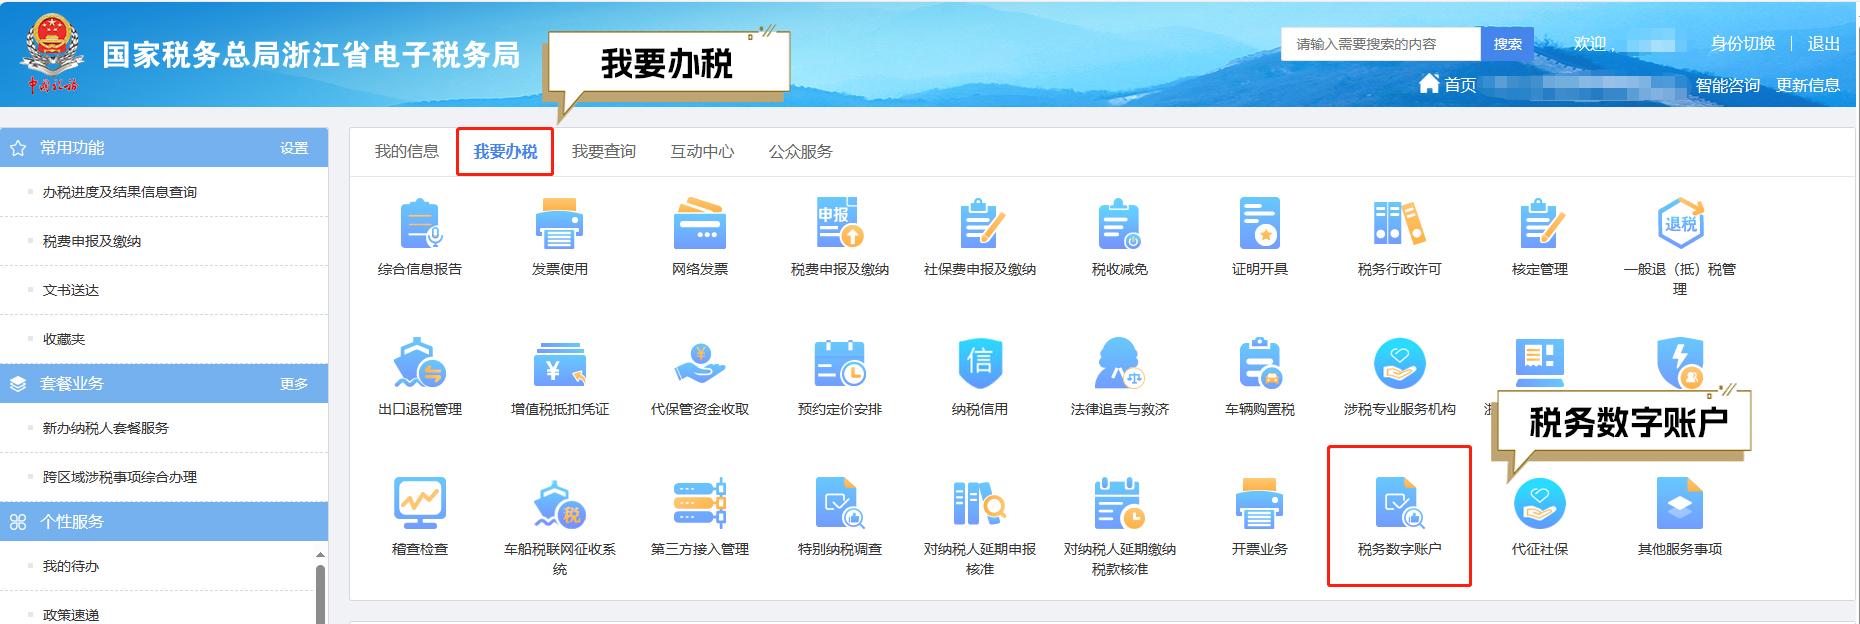The width and height of the screenshot is (1860, 624).
Task: Open 对纳税人延期缴纳税款核准 icon
Action: coord(1120,503)
